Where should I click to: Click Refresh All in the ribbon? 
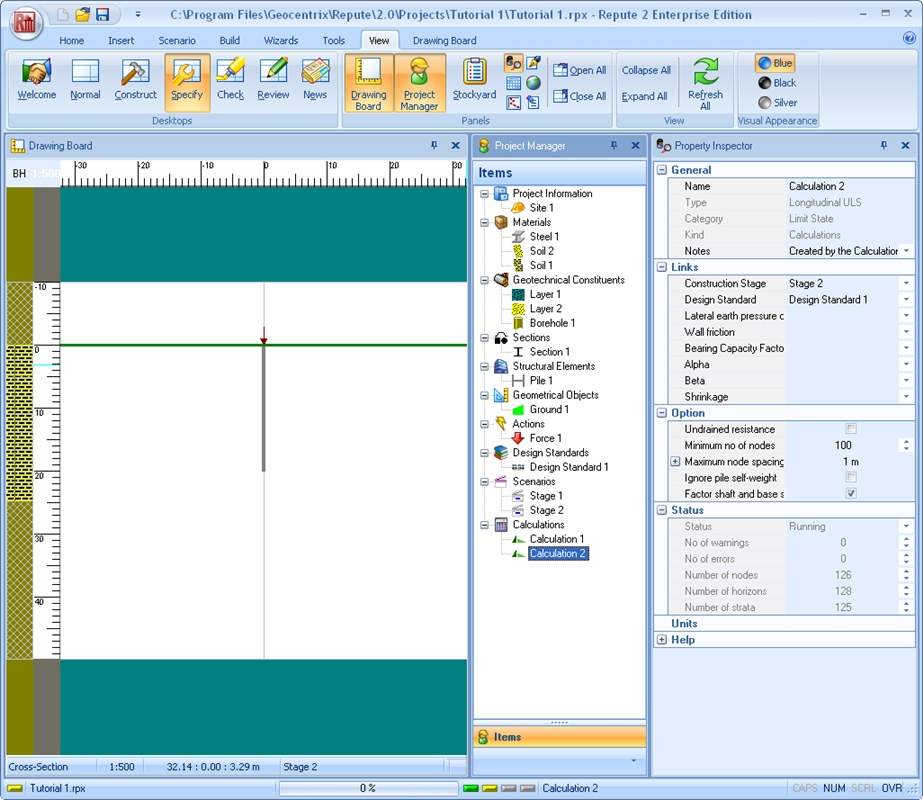pyautogui.click(x=705, y=83)
